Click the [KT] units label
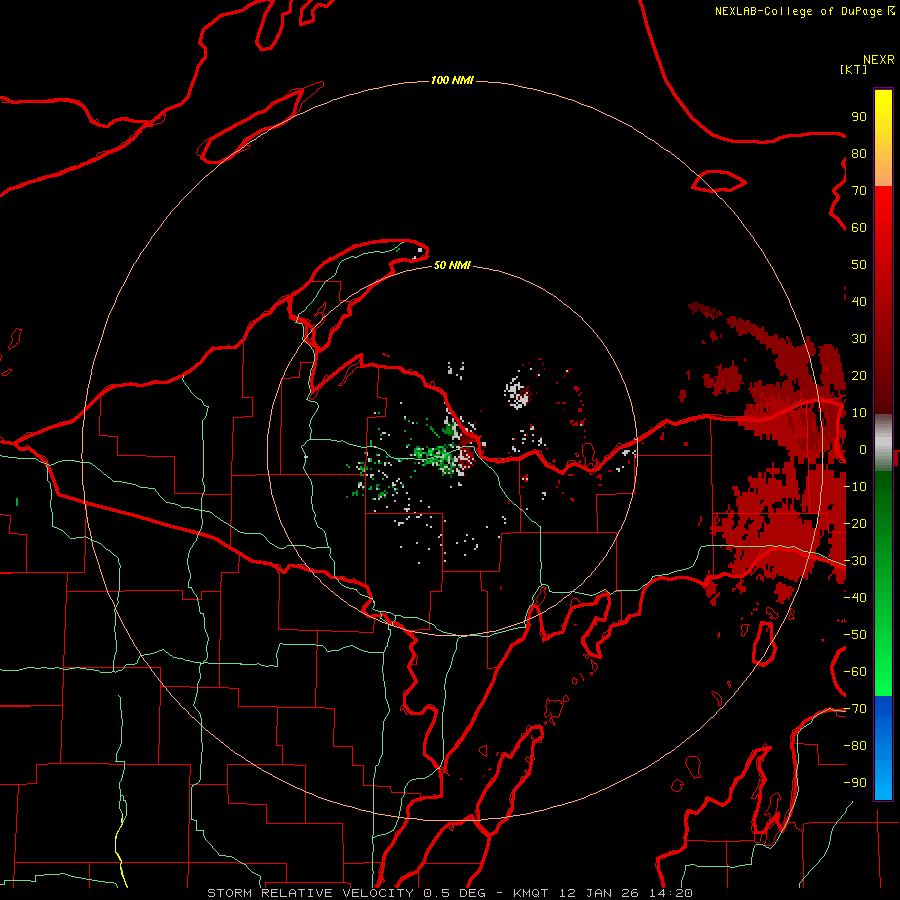 [854, 69]
